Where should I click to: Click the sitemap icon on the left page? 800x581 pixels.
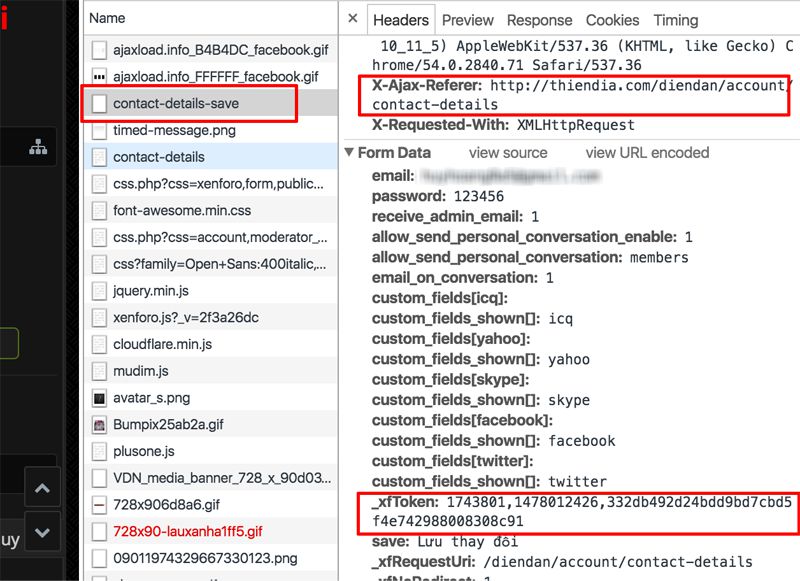39,147
